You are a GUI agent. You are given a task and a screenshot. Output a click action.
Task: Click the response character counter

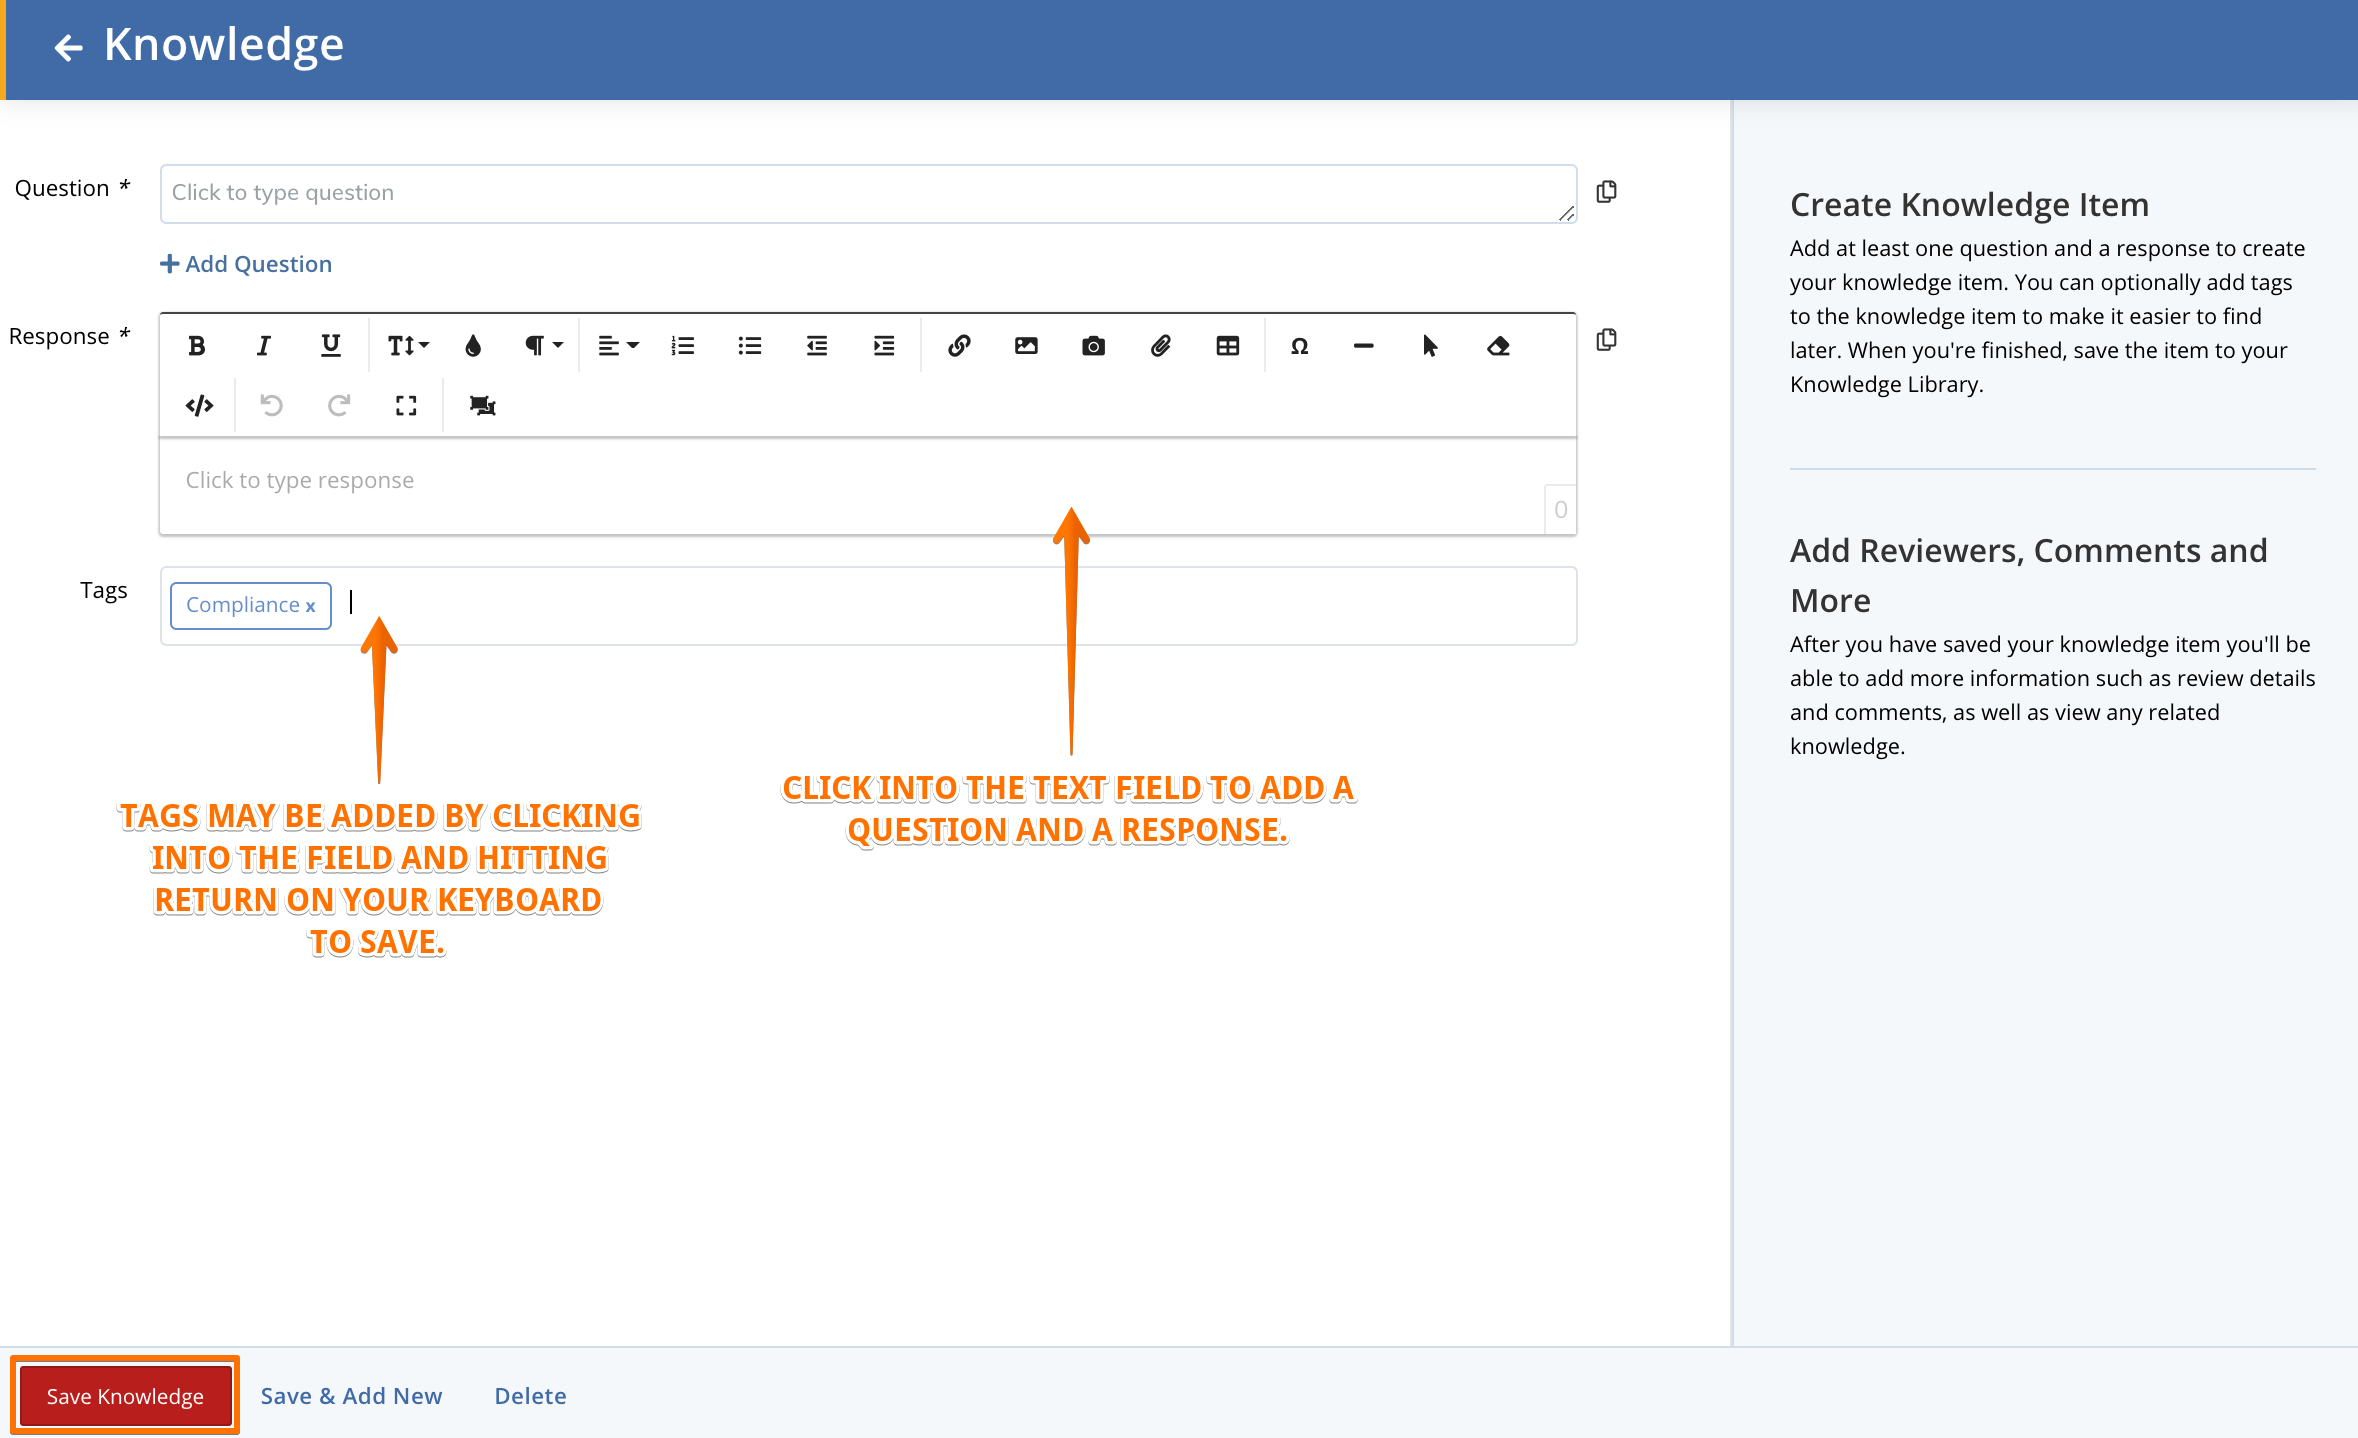tap(1560, 510)
